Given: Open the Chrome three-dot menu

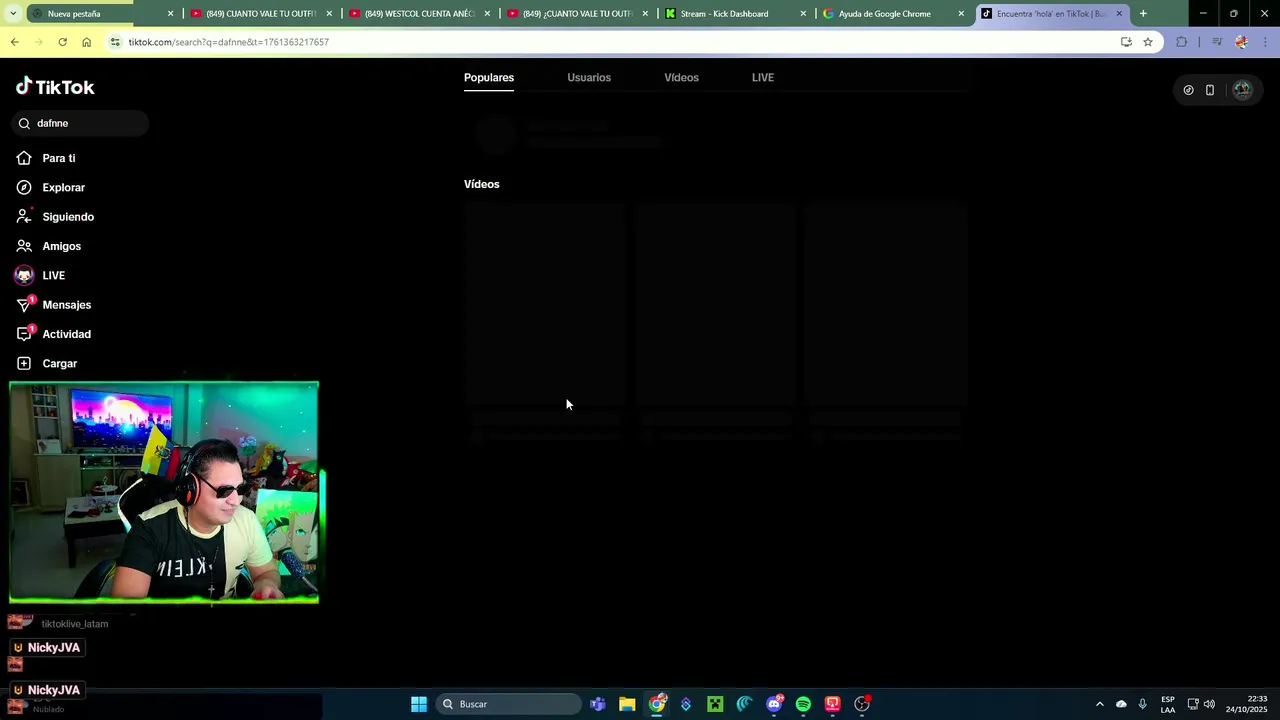Looking at the screenshot, I should pos(1265,42).
